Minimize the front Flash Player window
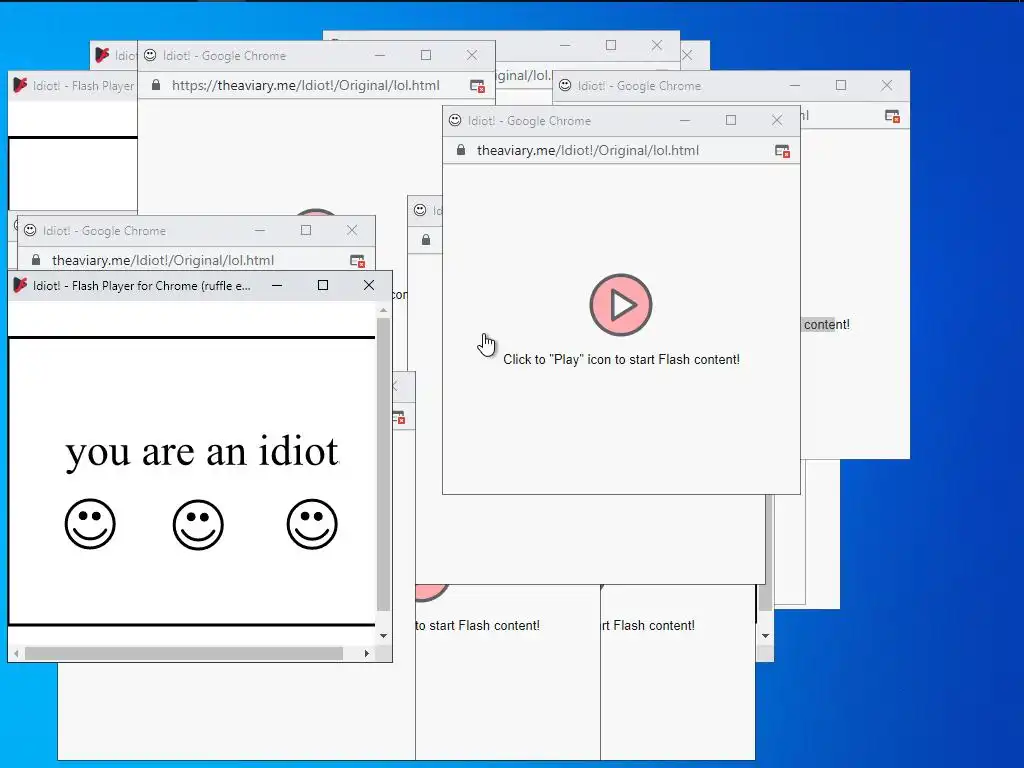1024x768 pixels. (277, 285)
